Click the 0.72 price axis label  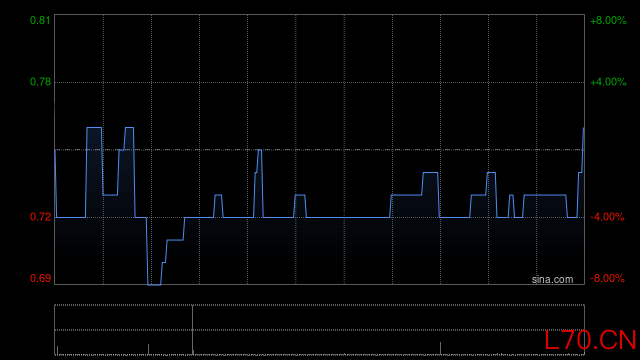click(40, 217)
